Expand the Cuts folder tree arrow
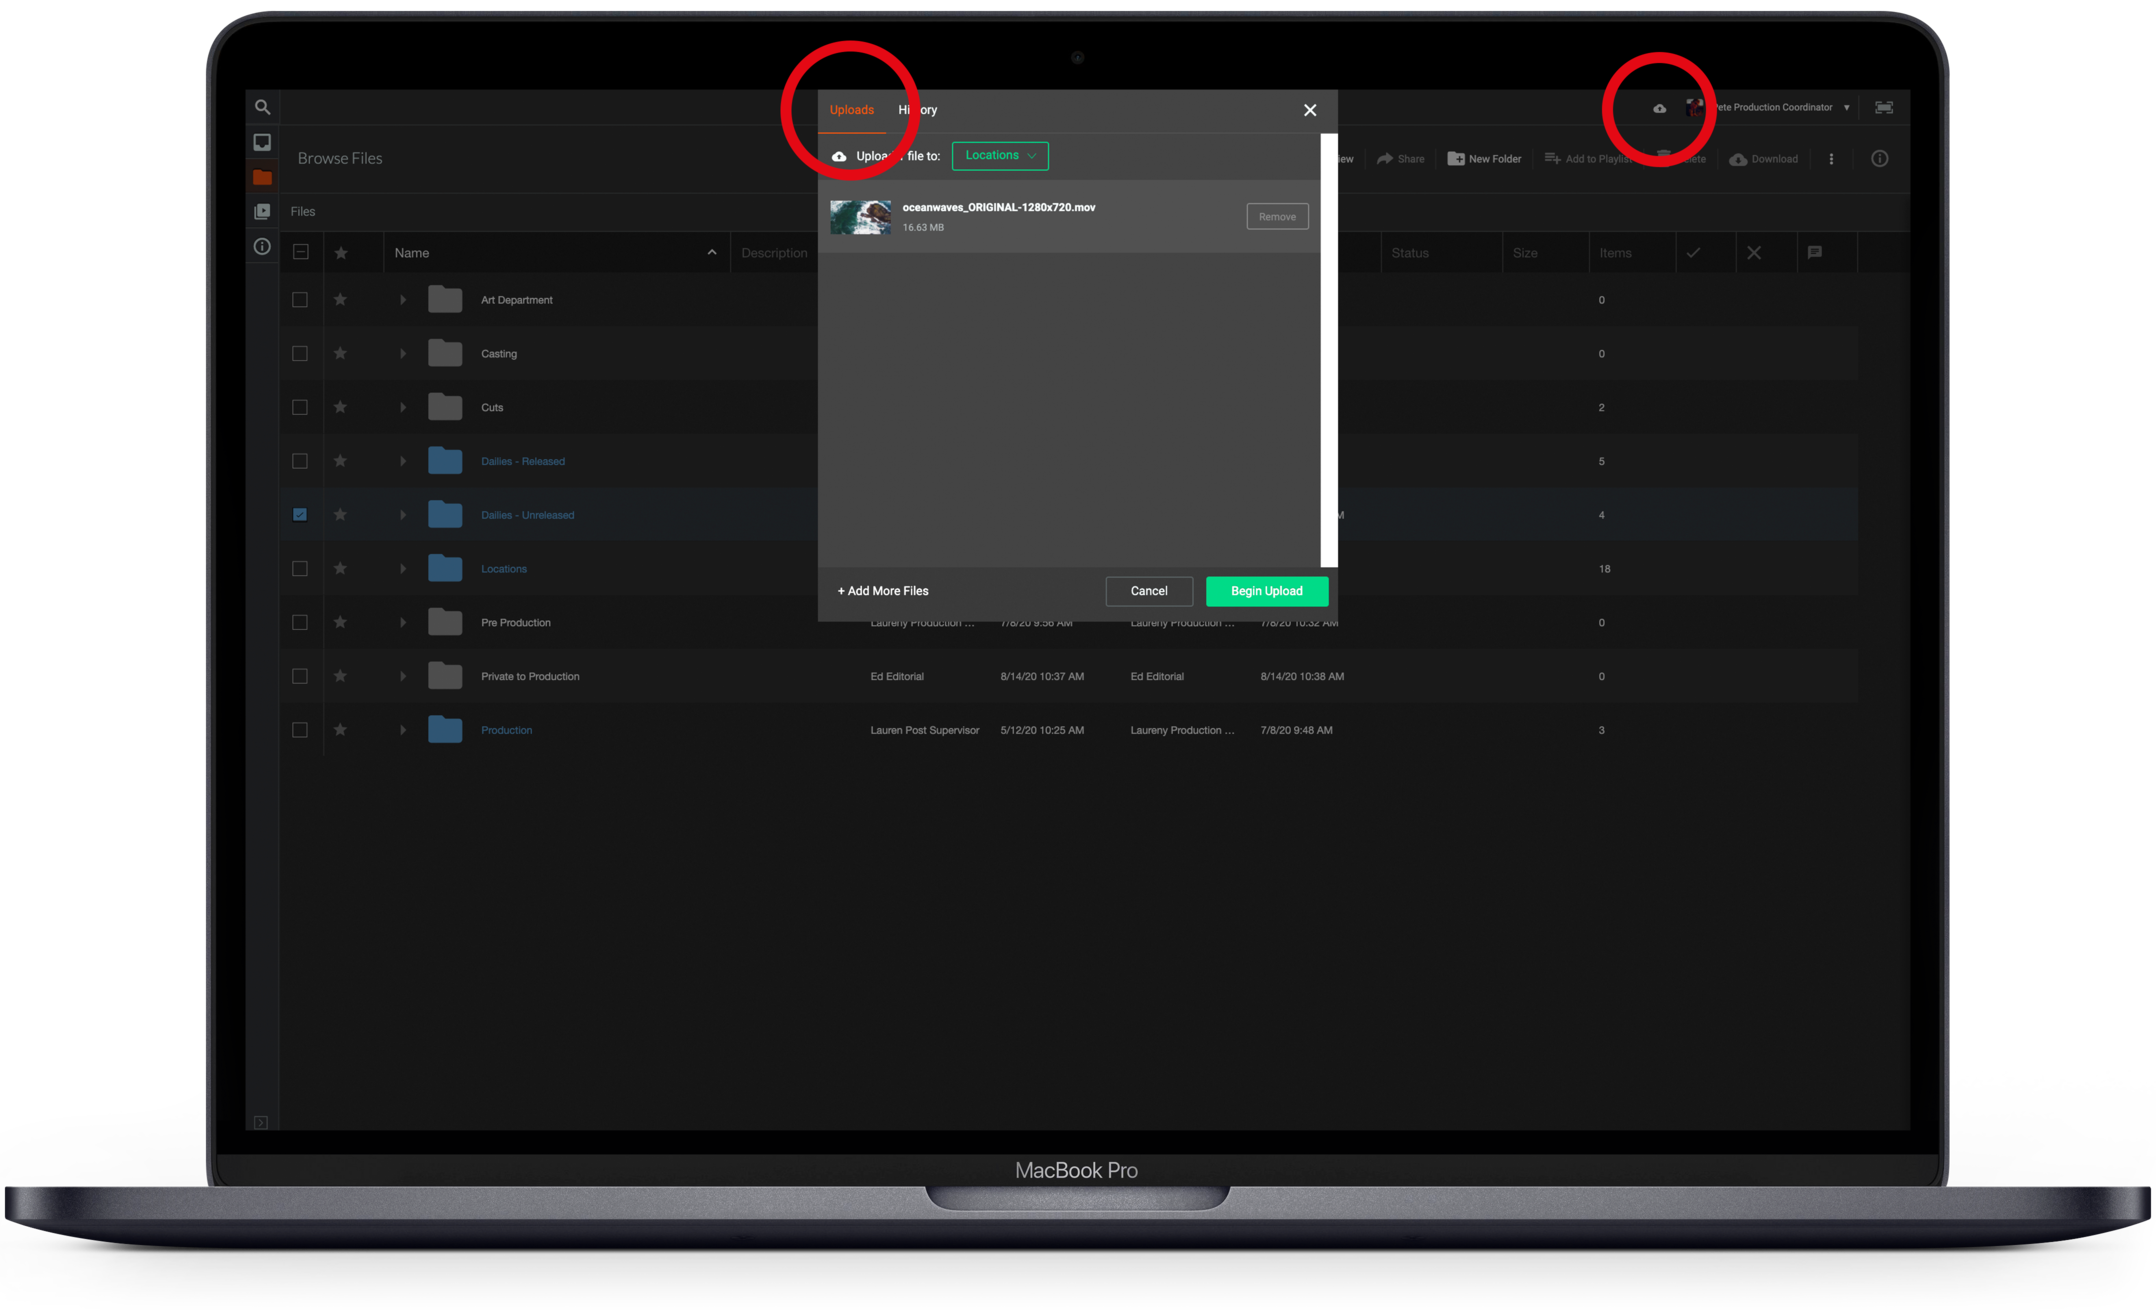Image resolution: width=2156 pixels, height=1310 pixels. [403, 407]
